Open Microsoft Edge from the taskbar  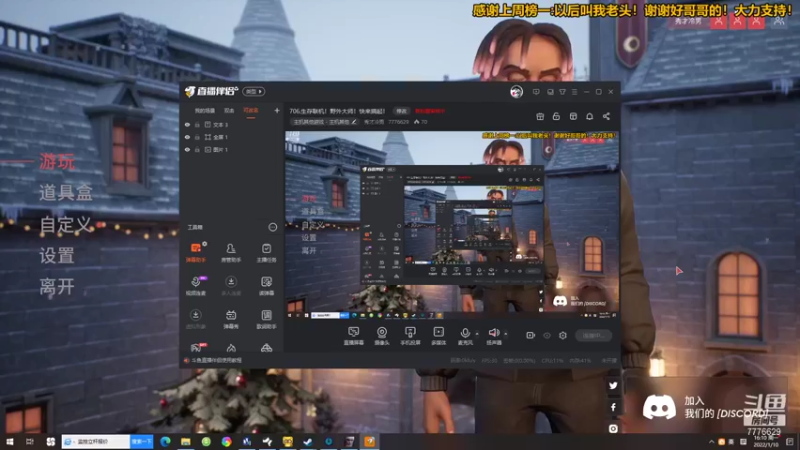(x=165, y=441)
